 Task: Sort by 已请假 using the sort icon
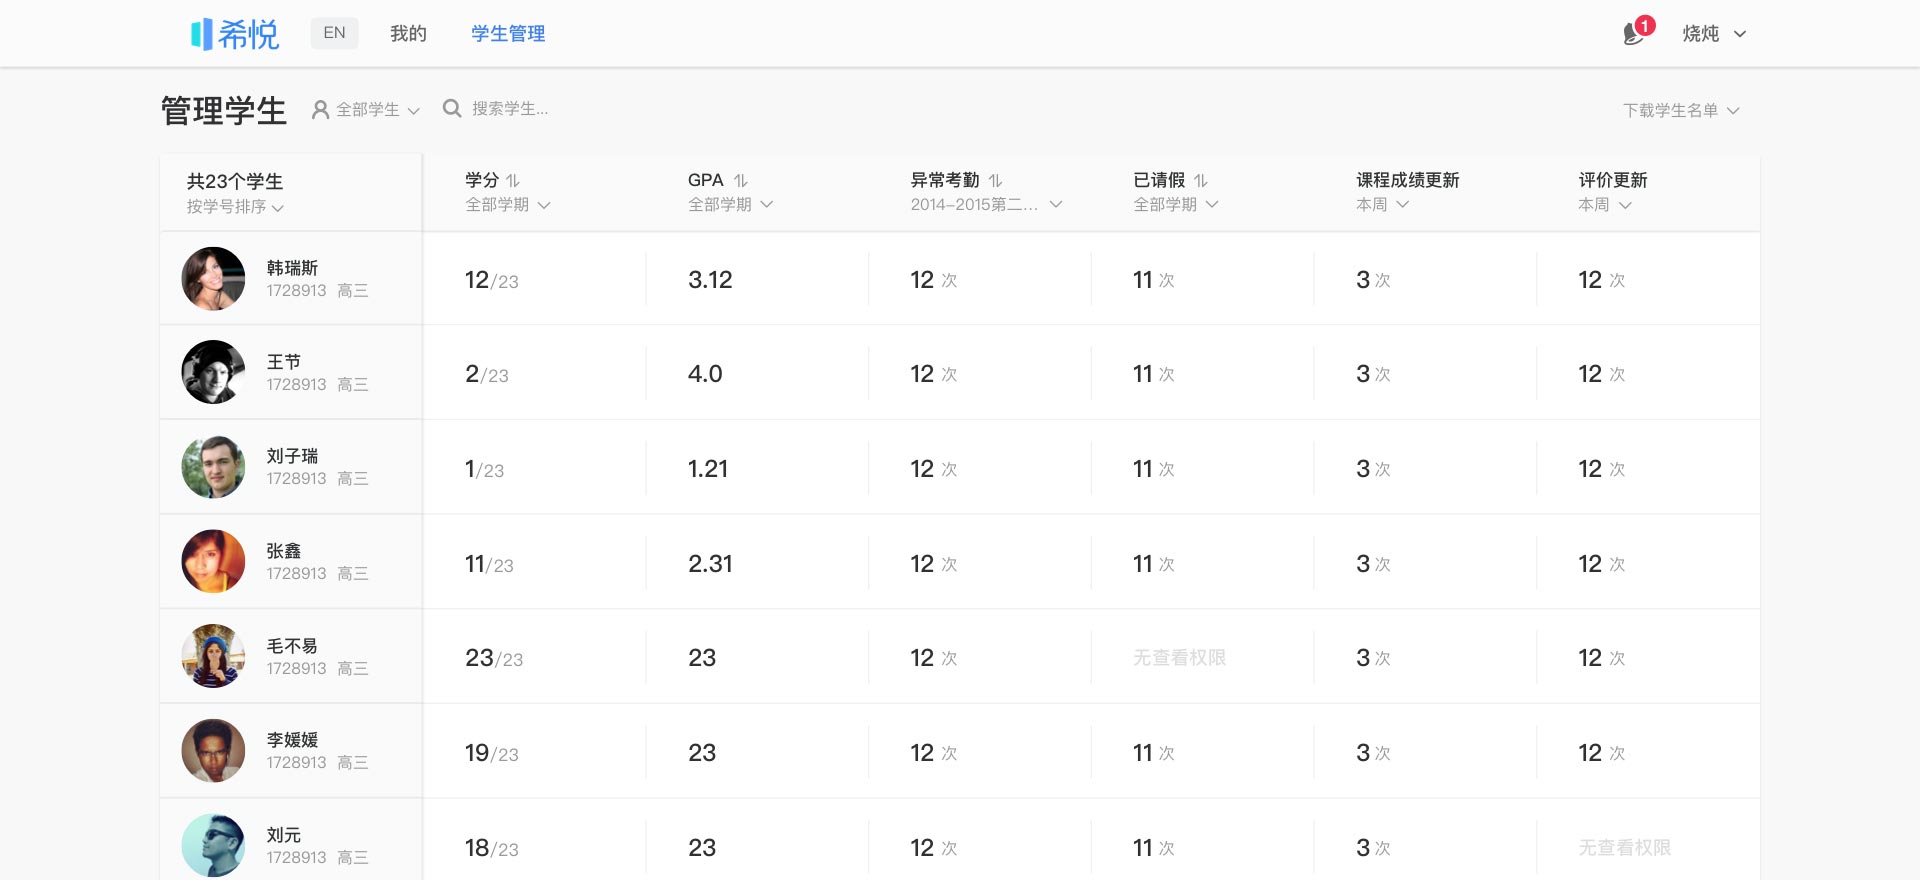click(1201, 181)
